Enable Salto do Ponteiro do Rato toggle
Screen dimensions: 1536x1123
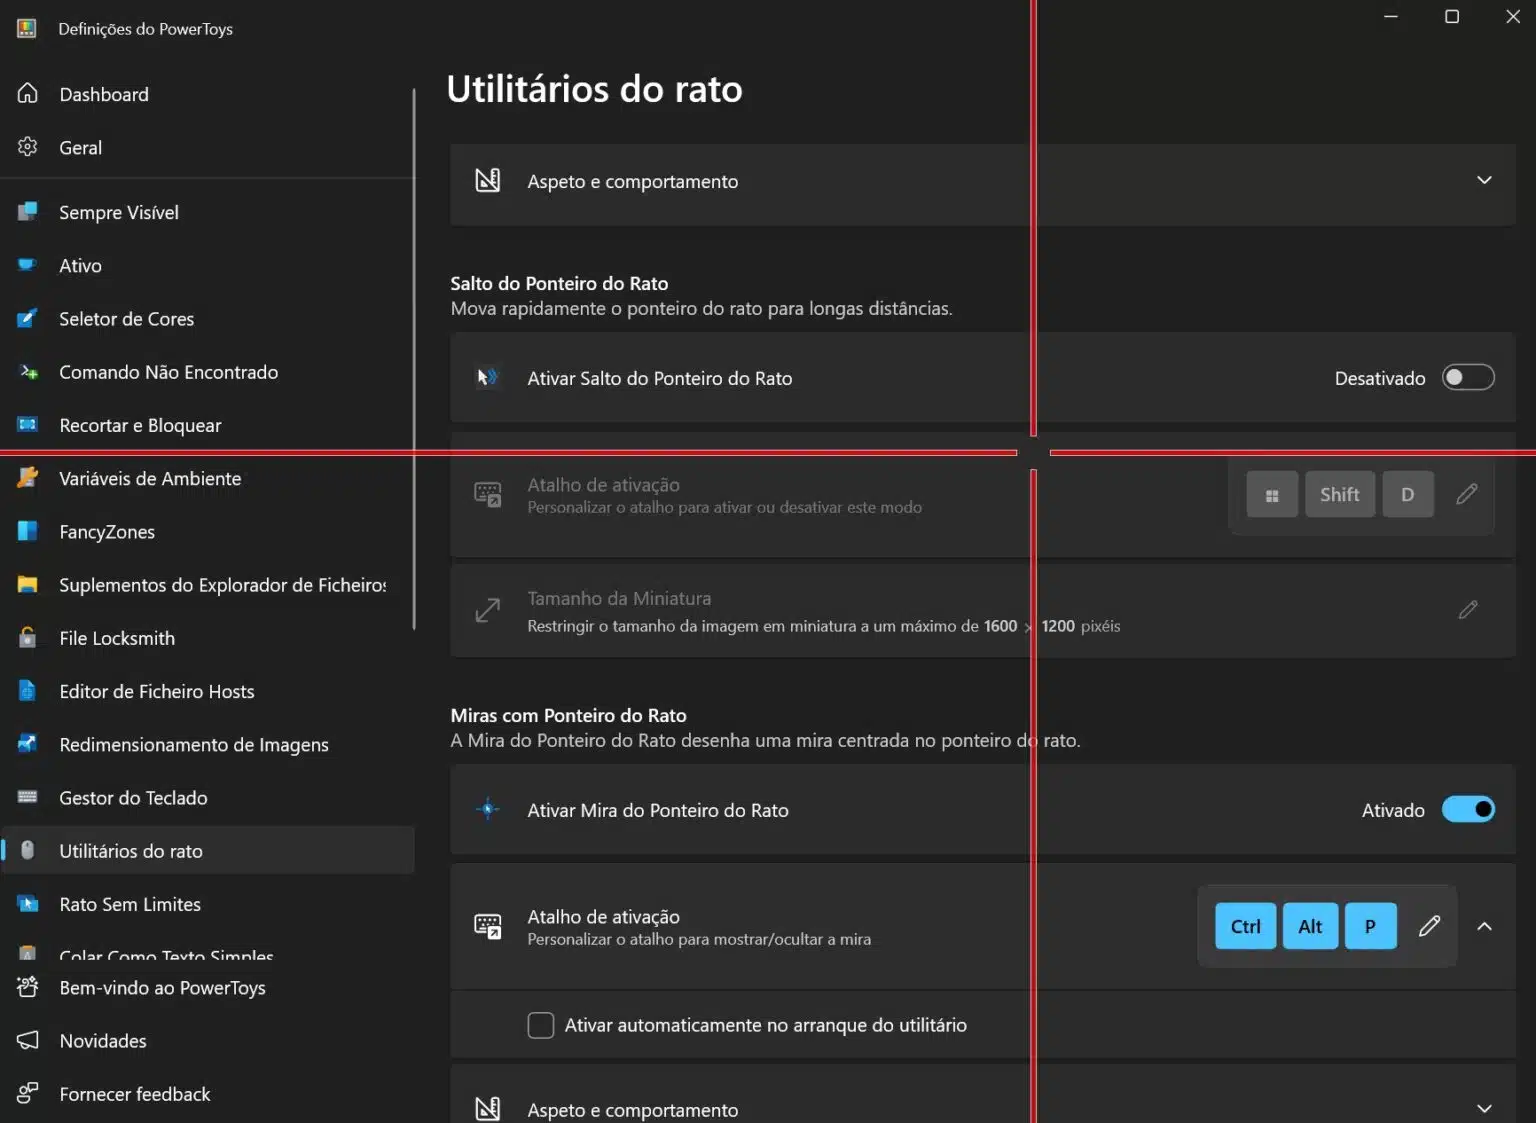(1468, 377)
